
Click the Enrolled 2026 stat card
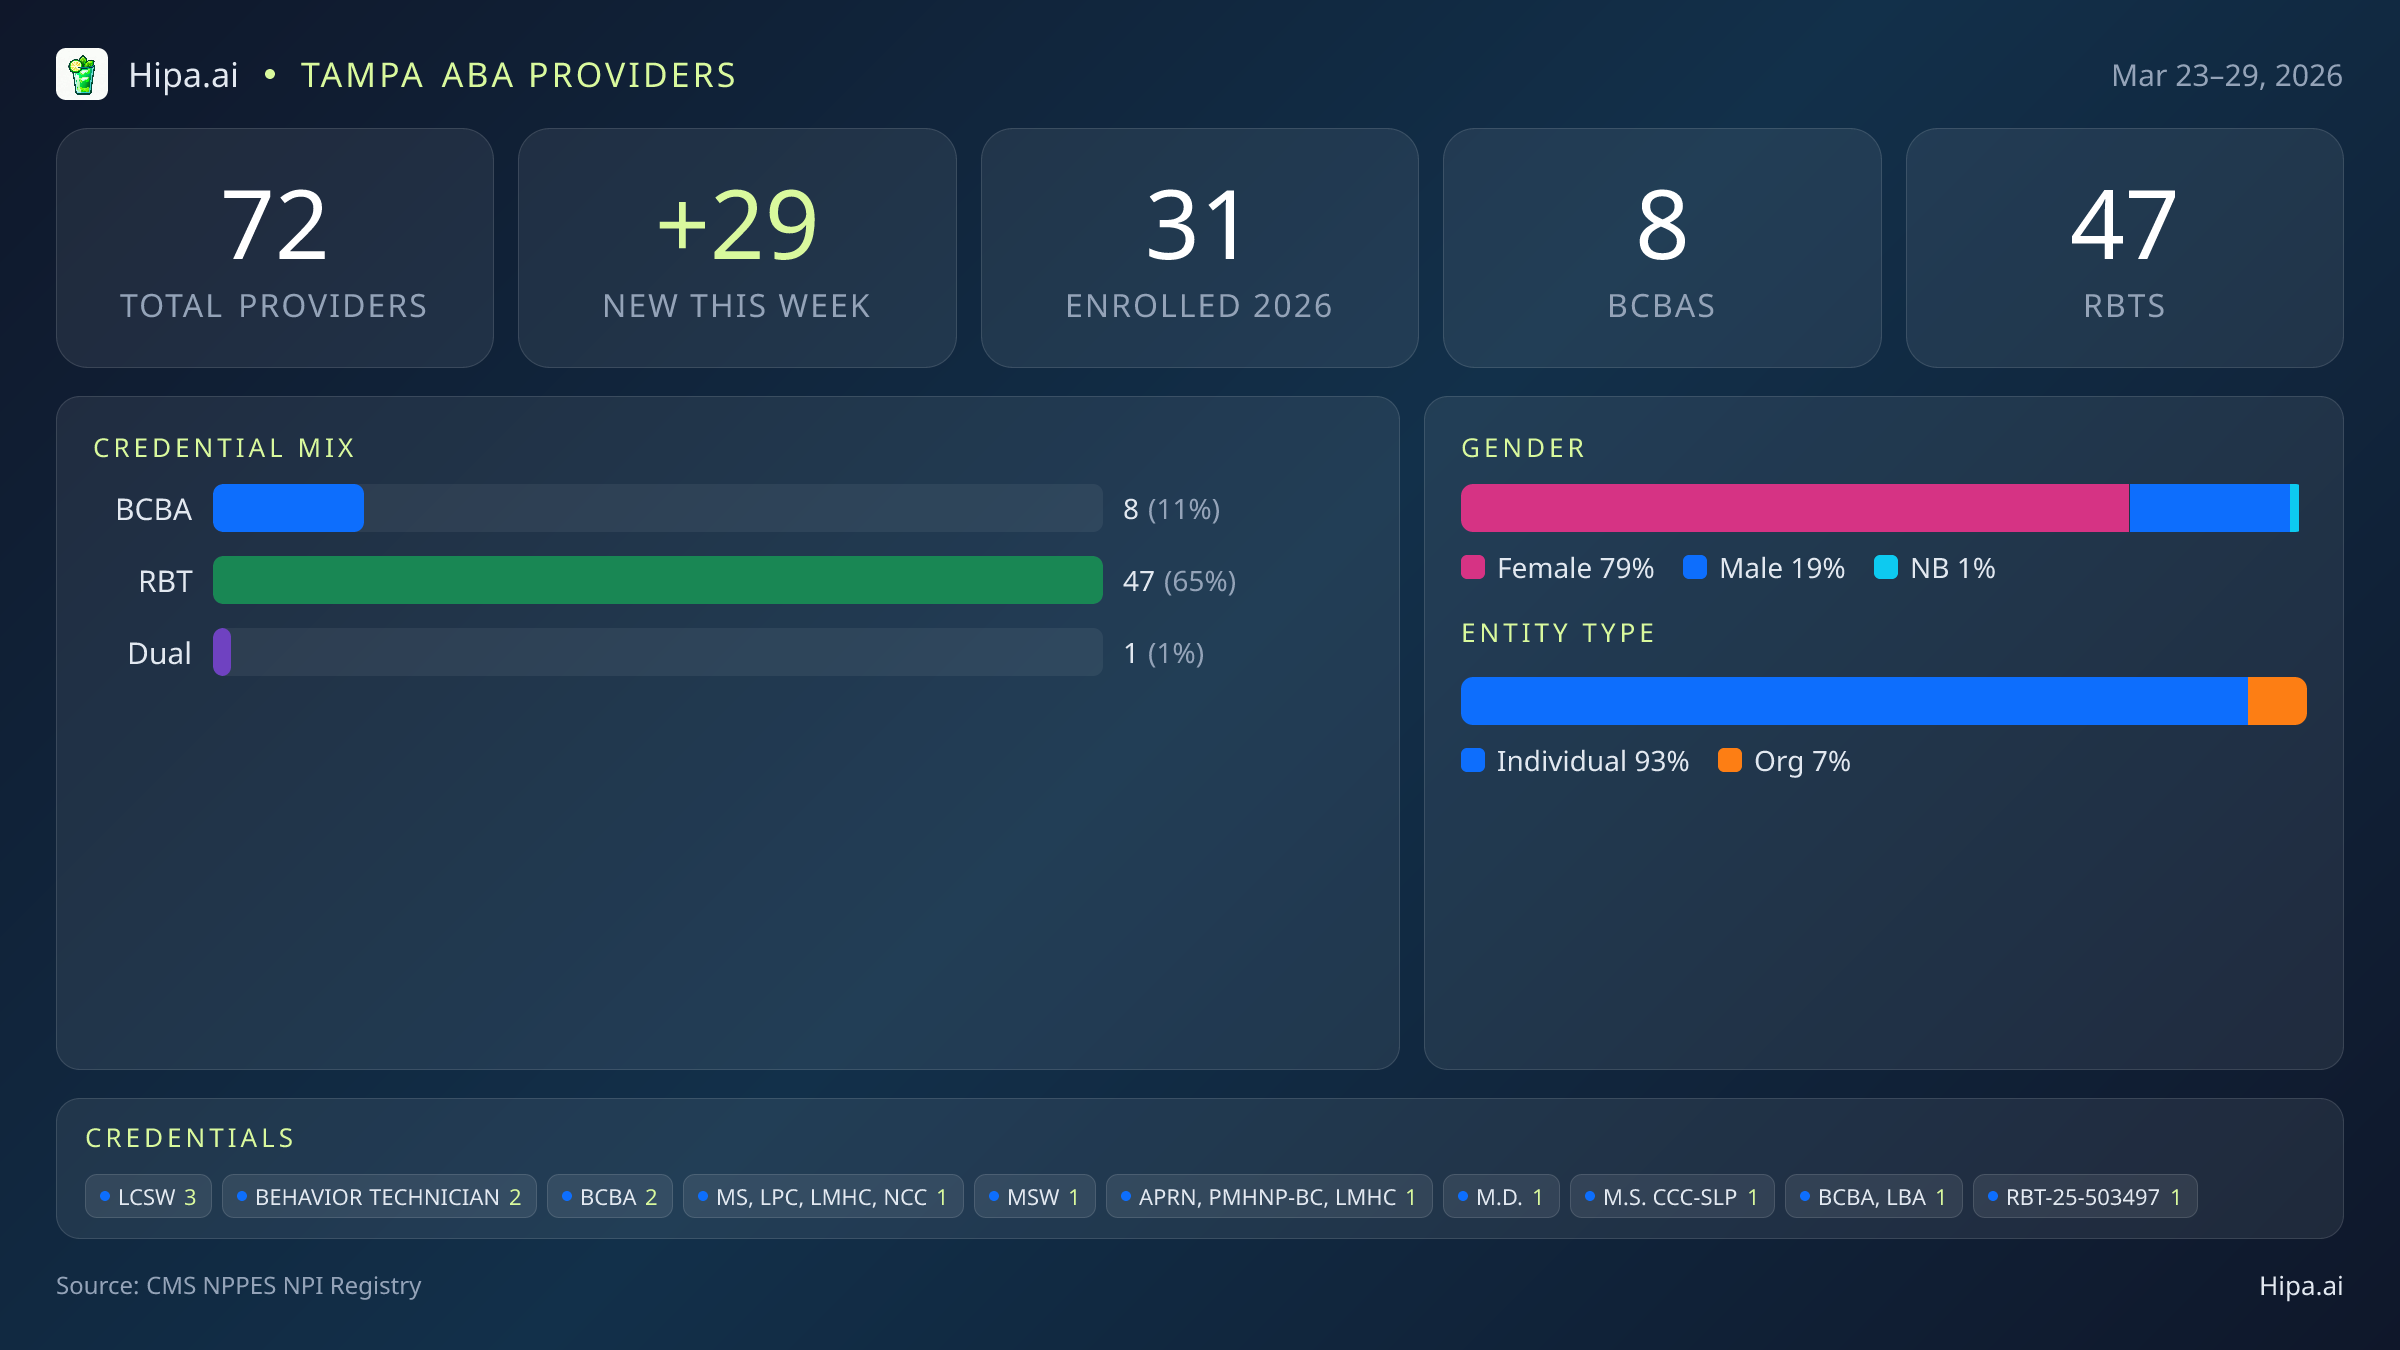pos(1199,248)
